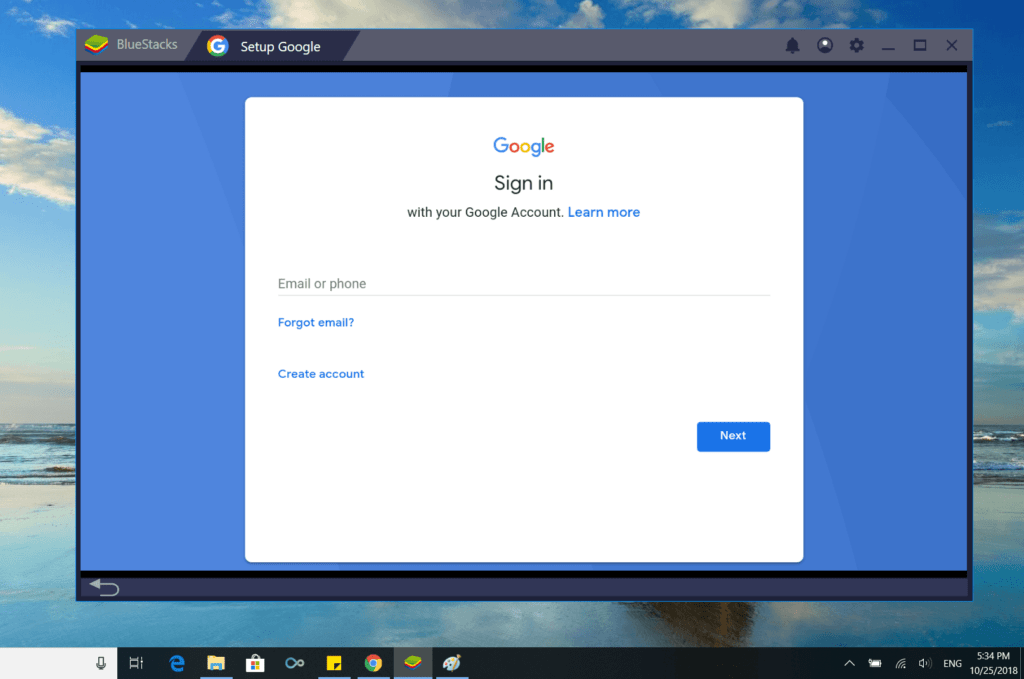Click the taskbar volume speaker icon
The width and height of the screenshot is (1024, 679).
[925, 663]
